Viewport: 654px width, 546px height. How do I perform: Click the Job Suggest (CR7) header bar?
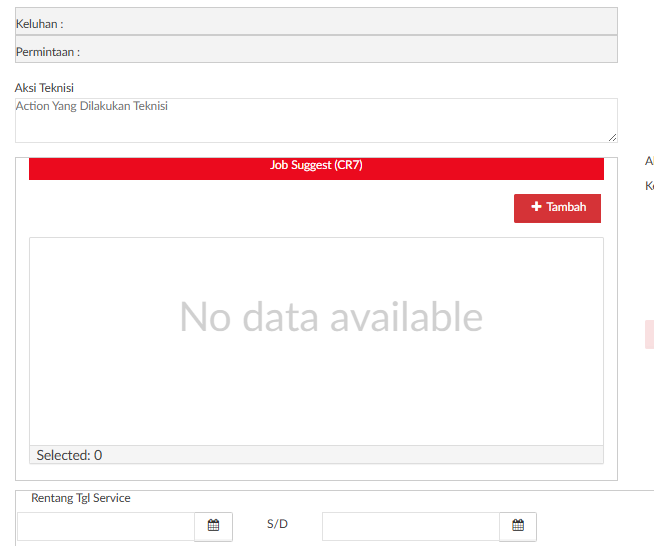click(316, 167)
